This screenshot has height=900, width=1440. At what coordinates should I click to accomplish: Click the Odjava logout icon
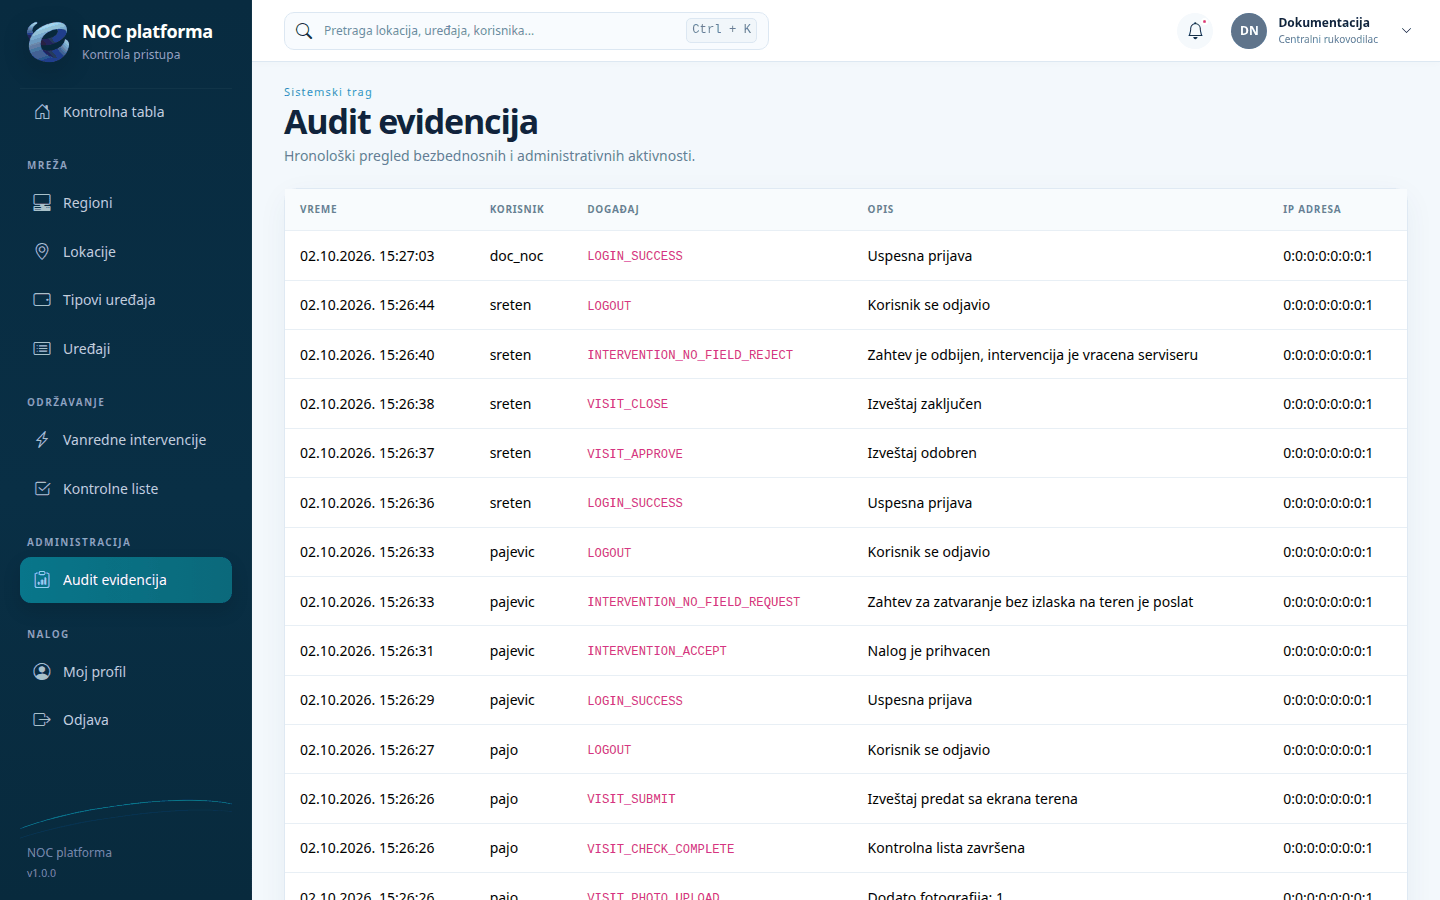pyautogui.click(x=42, y=720)
